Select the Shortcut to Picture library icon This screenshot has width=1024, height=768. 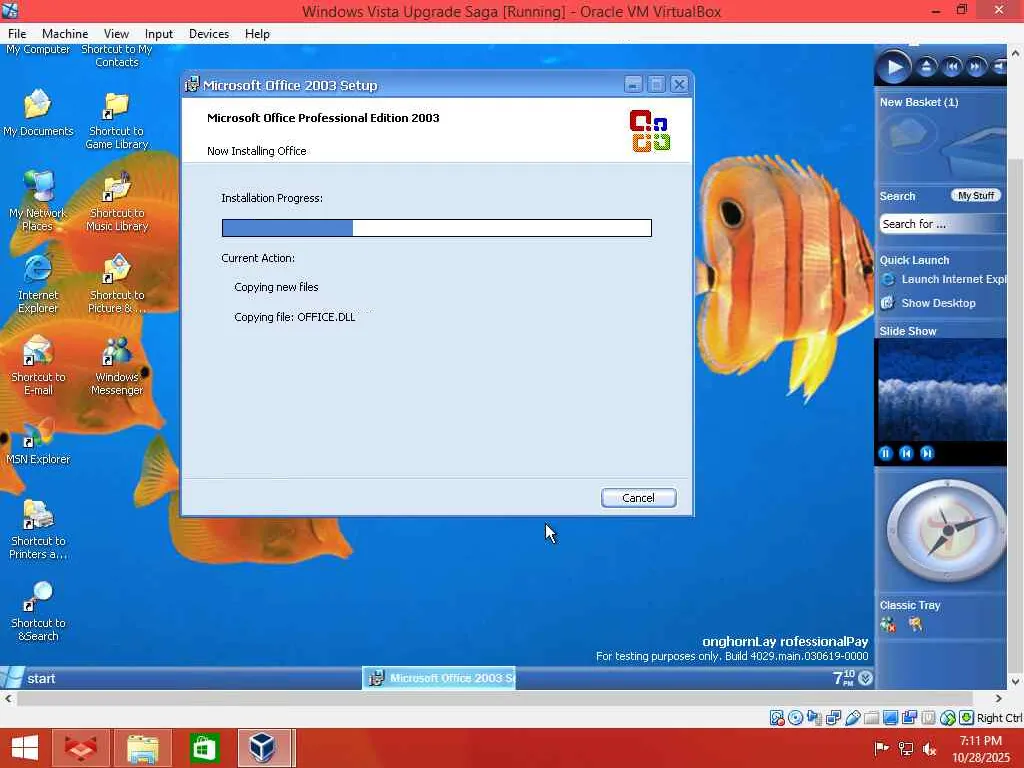117,284
